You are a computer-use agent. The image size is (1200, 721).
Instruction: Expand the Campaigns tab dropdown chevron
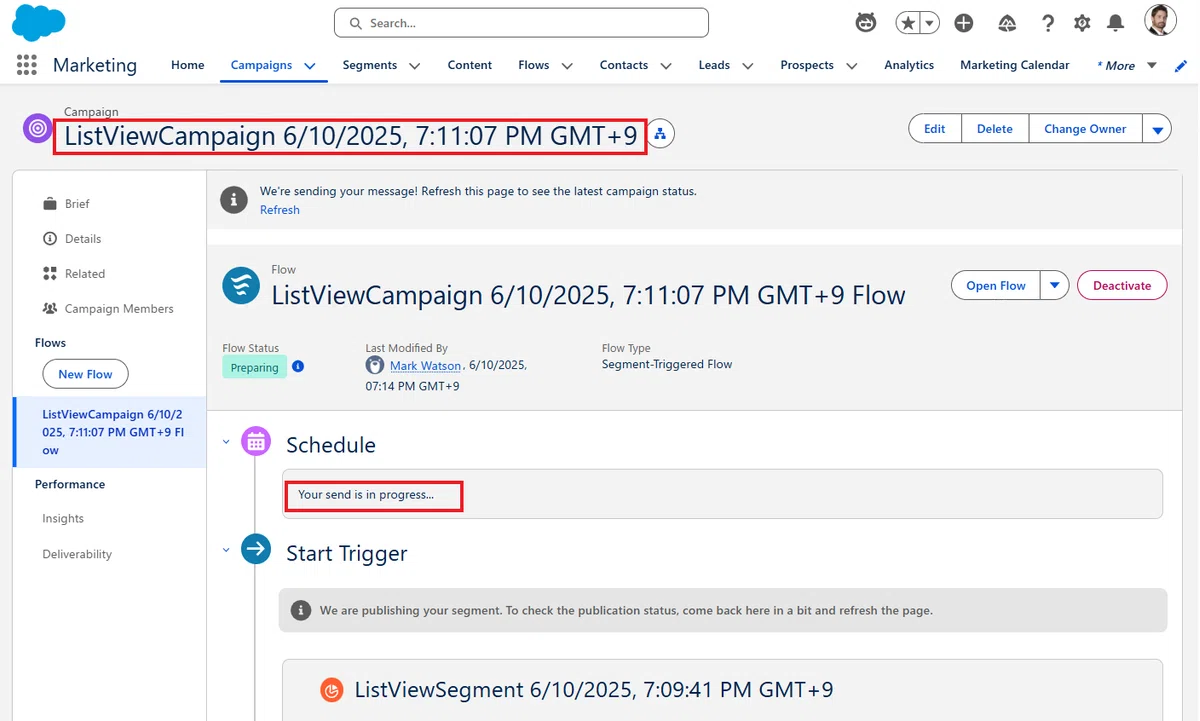(x=310, y=66)
